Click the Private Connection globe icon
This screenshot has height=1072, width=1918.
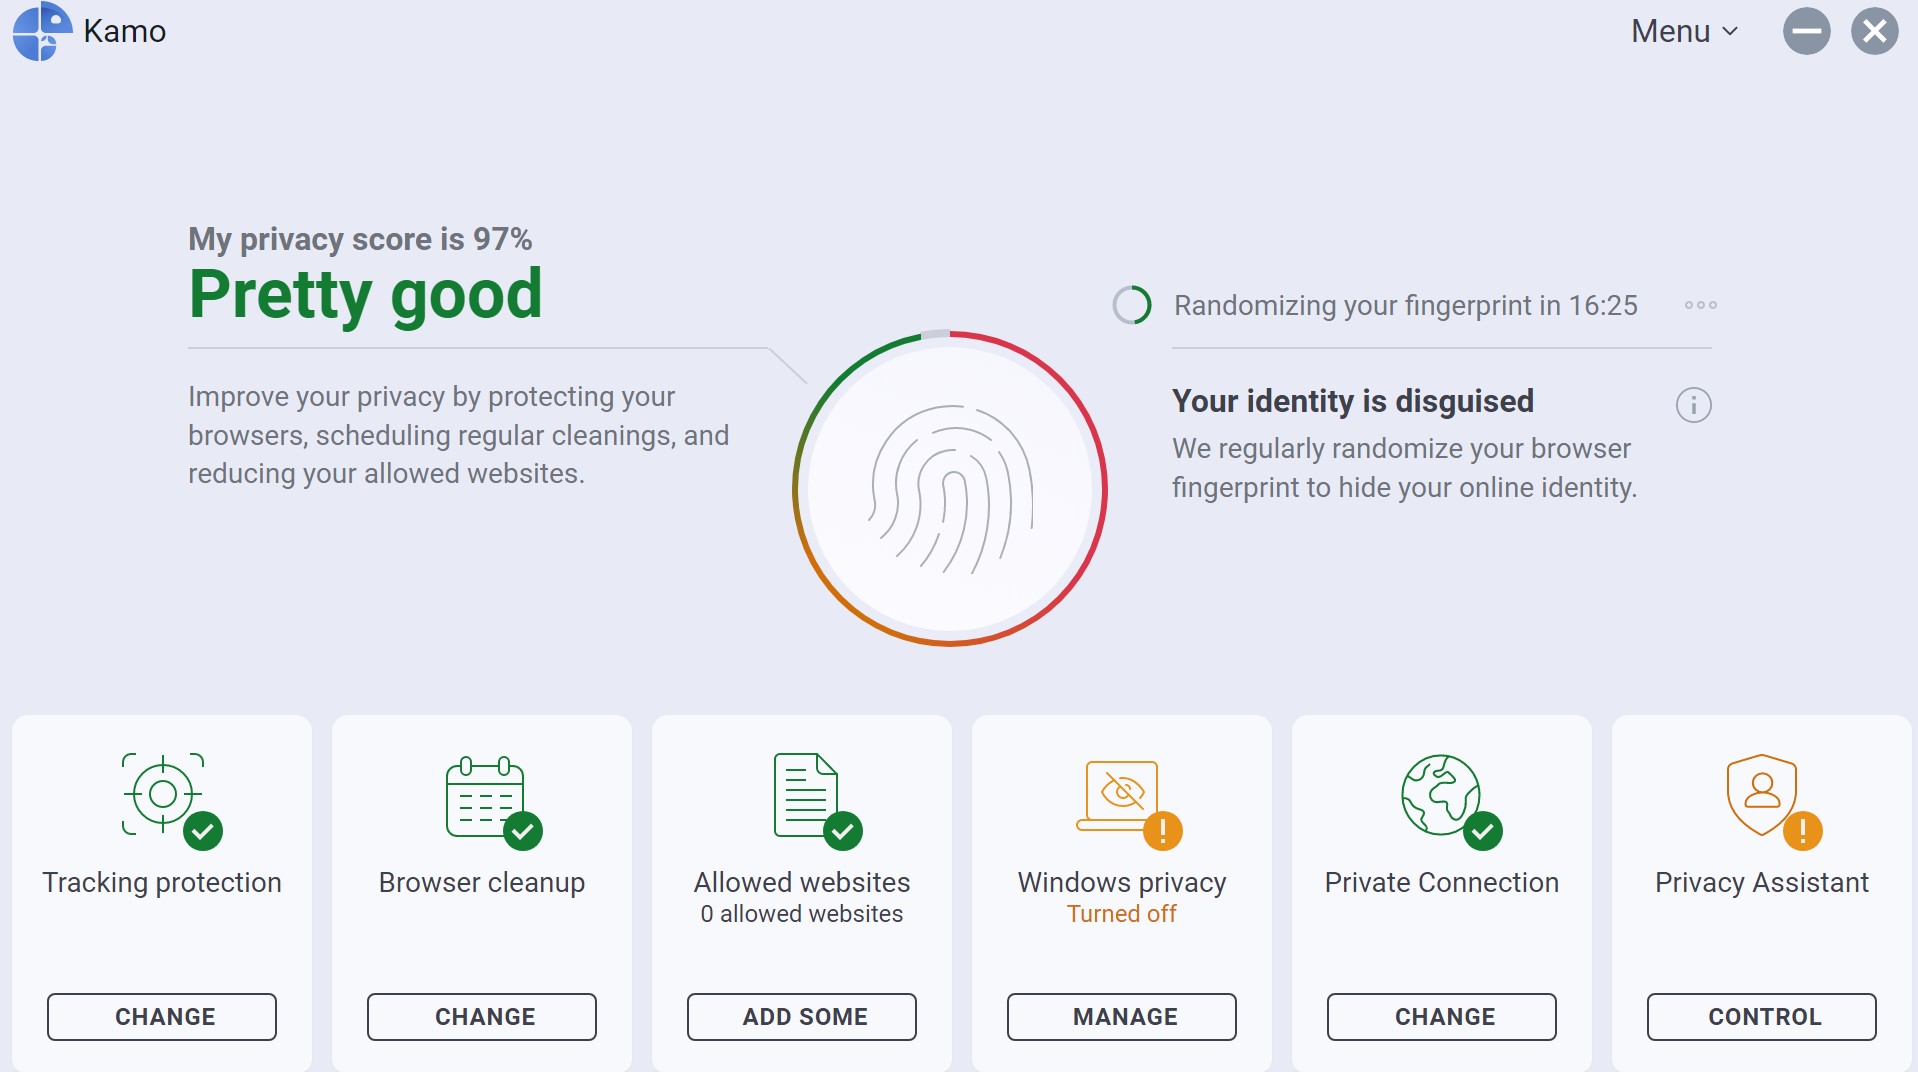tap(1441, 795)
